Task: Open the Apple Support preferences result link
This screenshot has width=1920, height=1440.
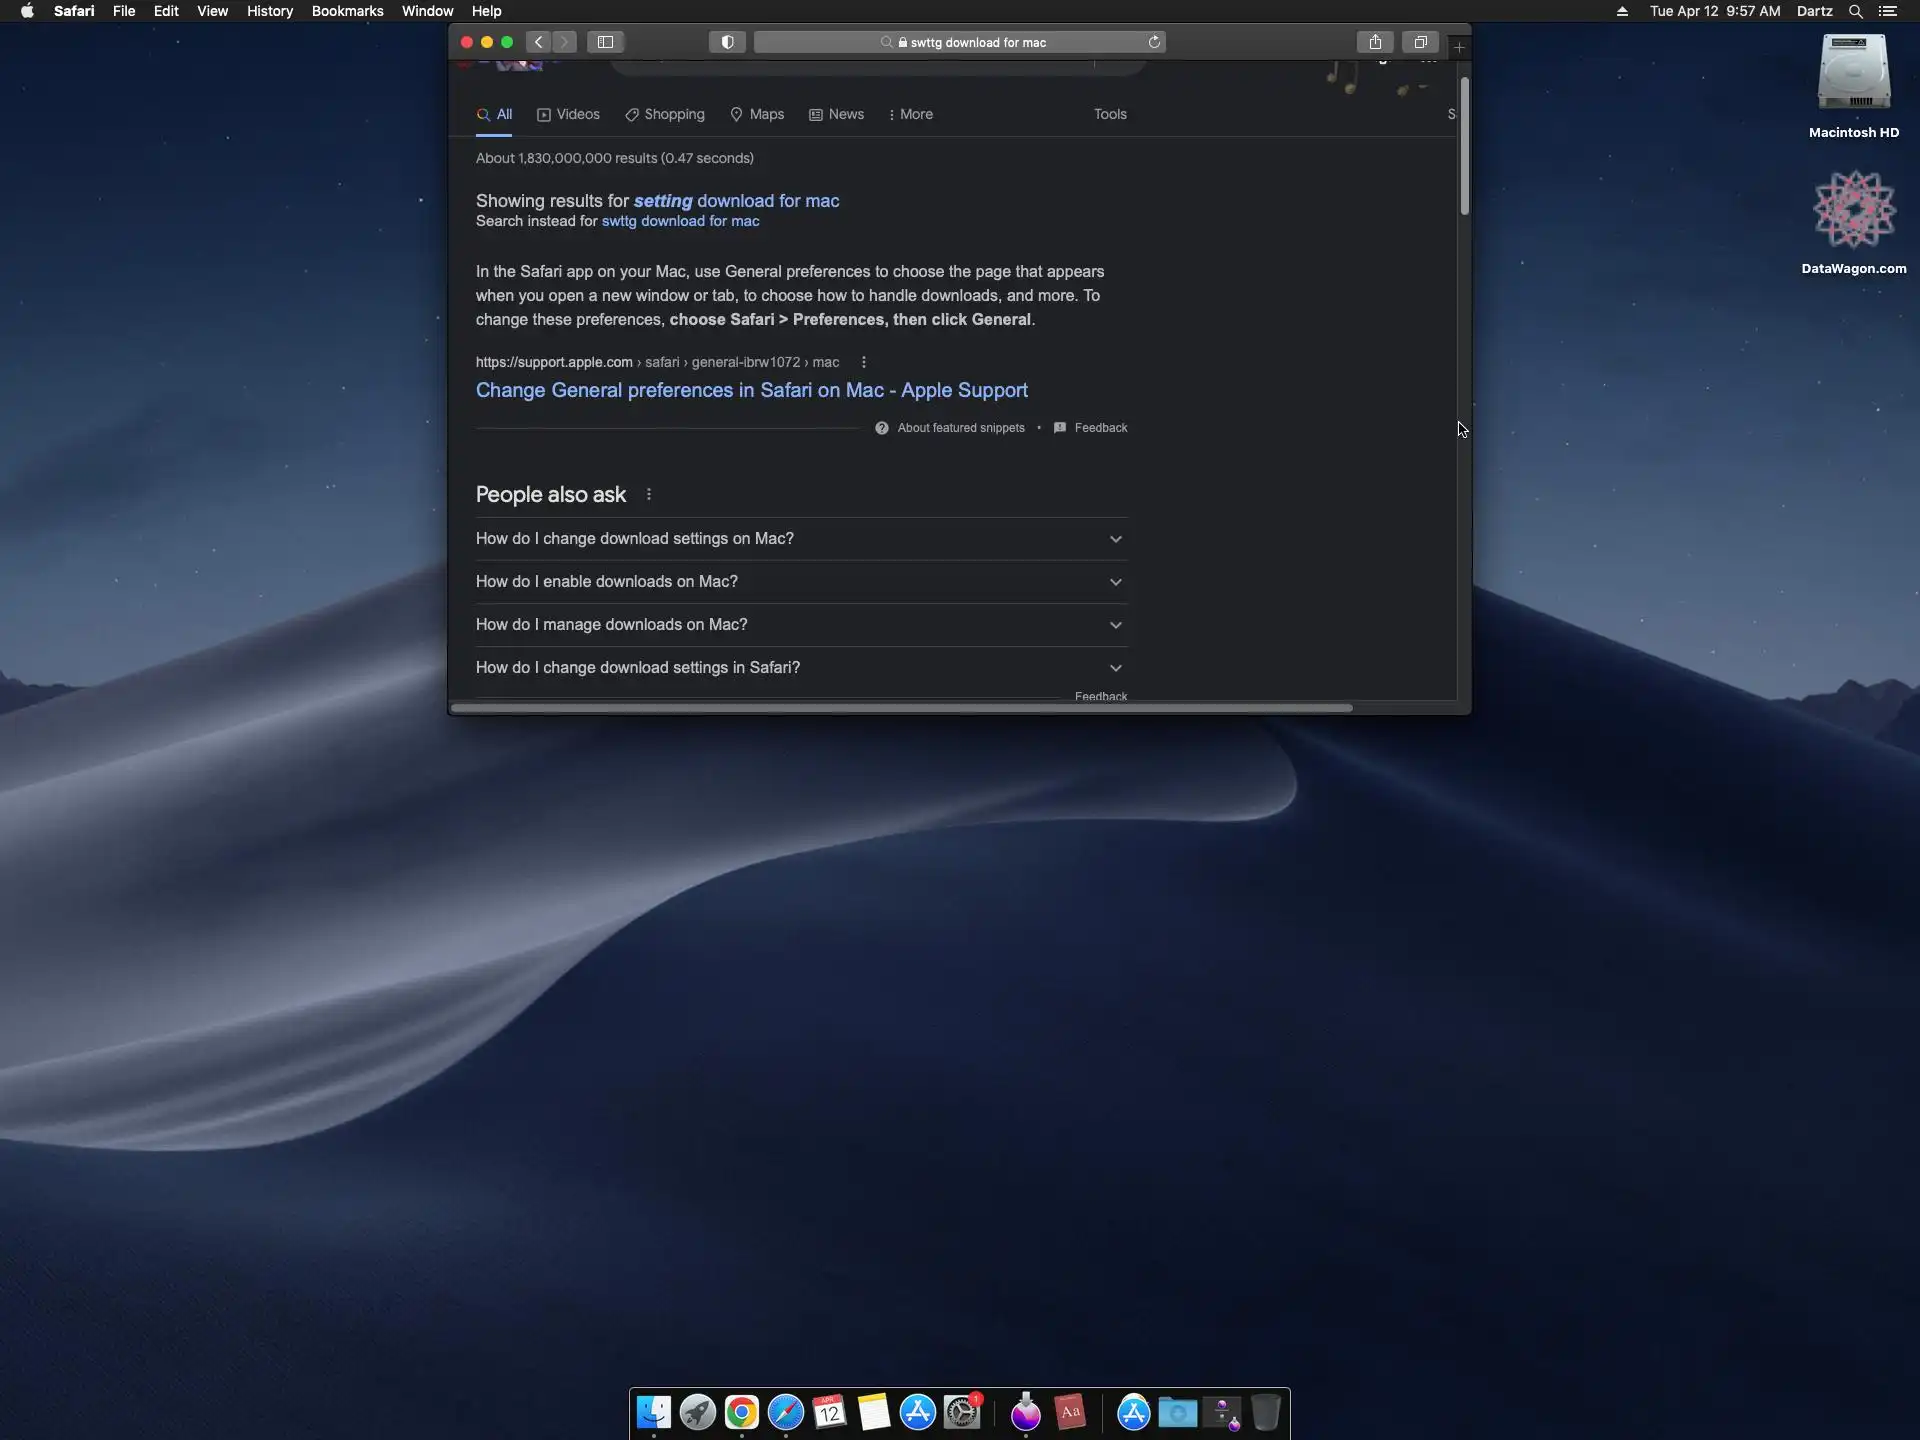Action: pyautogui.click(x=751, y=390)
